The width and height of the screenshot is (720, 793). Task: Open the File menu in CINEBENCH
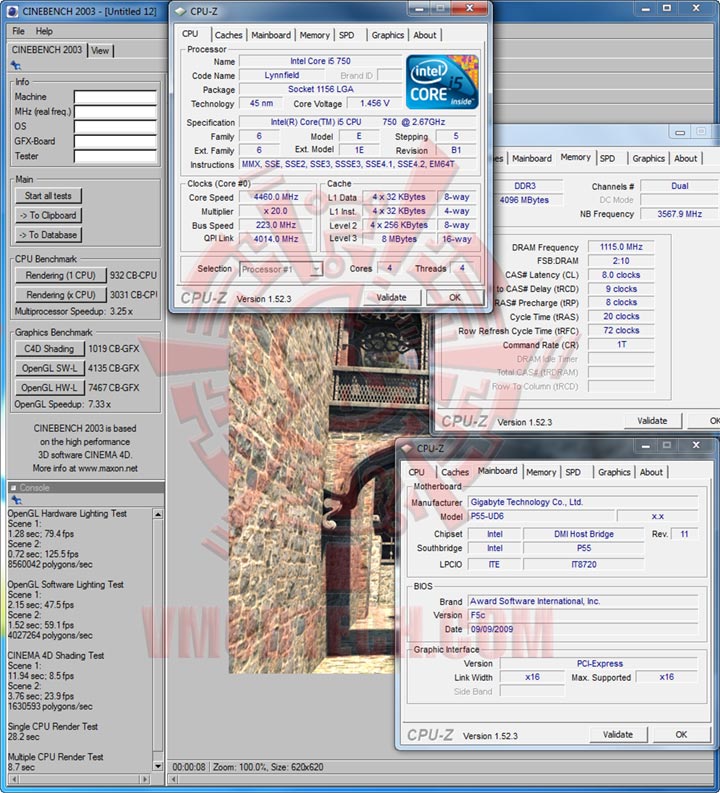[x=18, y=31]
